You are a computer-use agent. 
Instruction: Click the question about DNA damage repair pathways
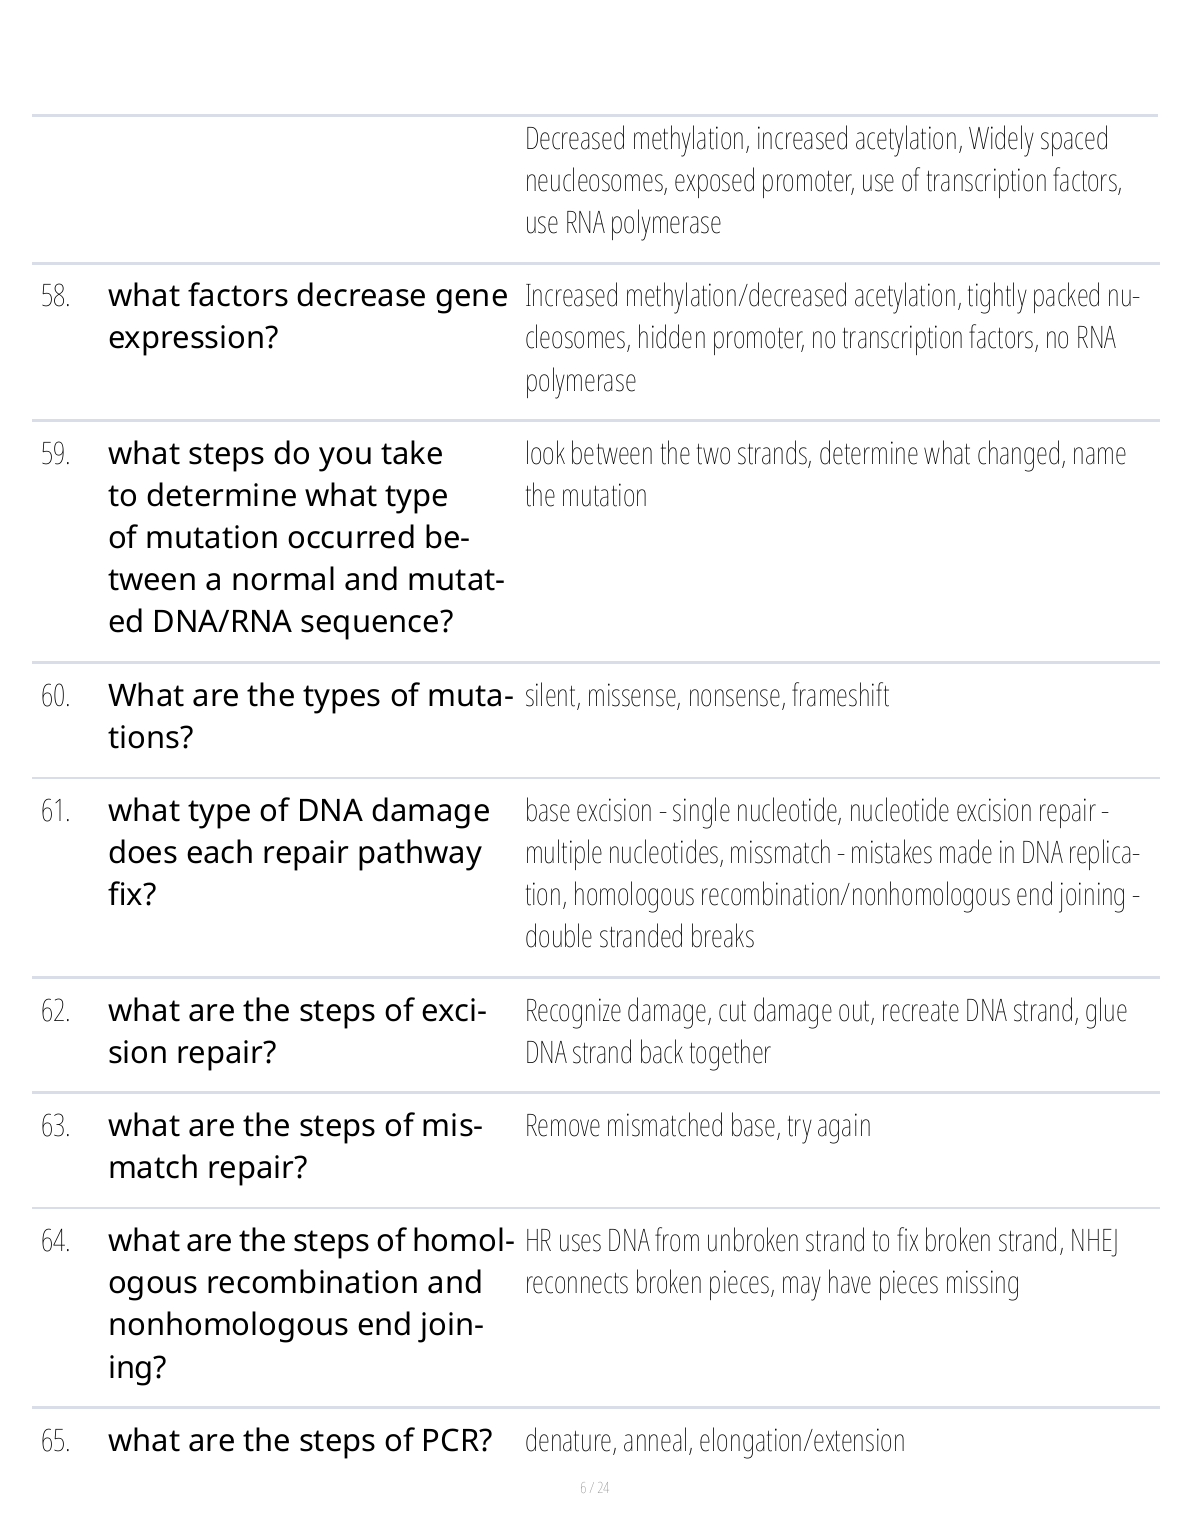(x=299, y=852)
